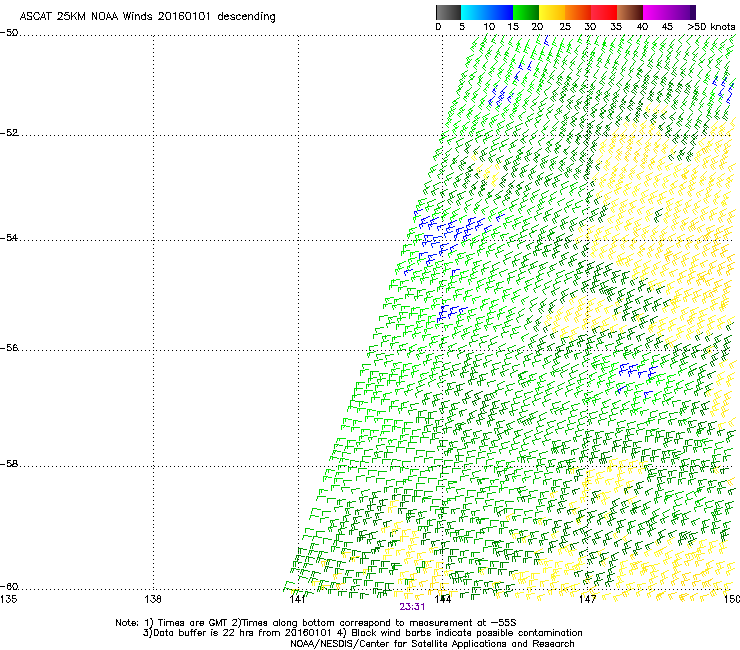740x650 pixels.
Task: Click the -60 latitude axis label
Action: pyautogui.click(x=9, y=586)
